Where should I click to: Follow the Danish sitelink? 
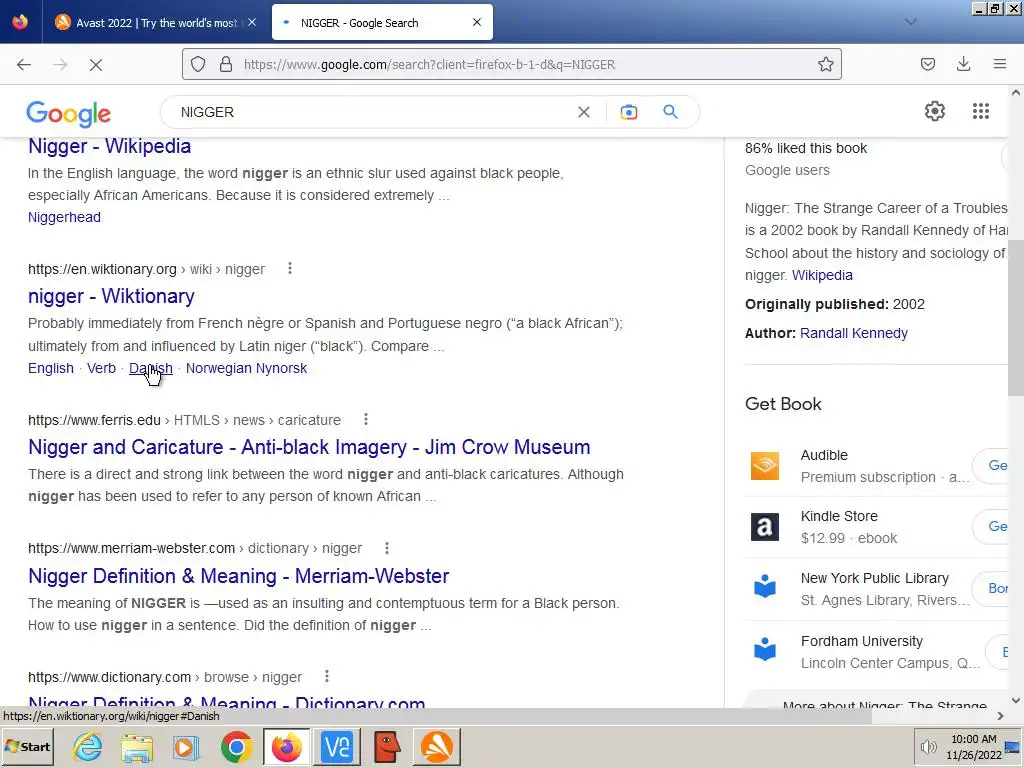[151, 368]
